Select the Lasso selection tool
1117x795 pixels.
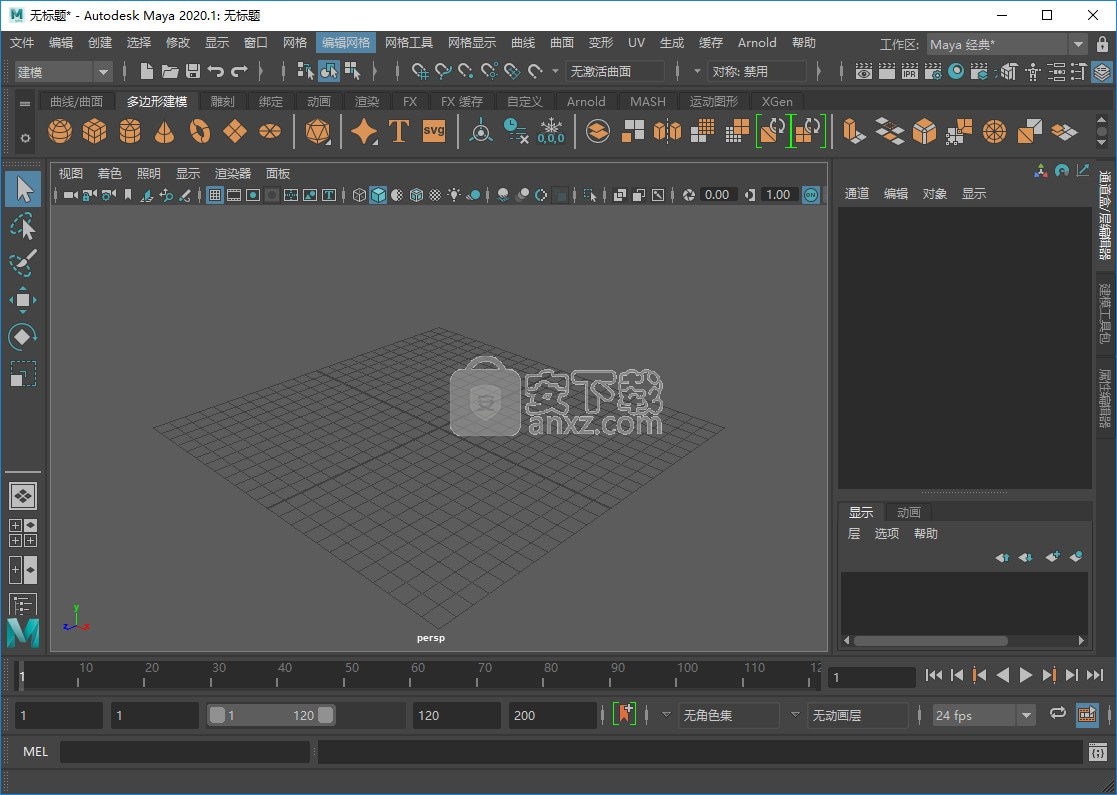(24, 227)
